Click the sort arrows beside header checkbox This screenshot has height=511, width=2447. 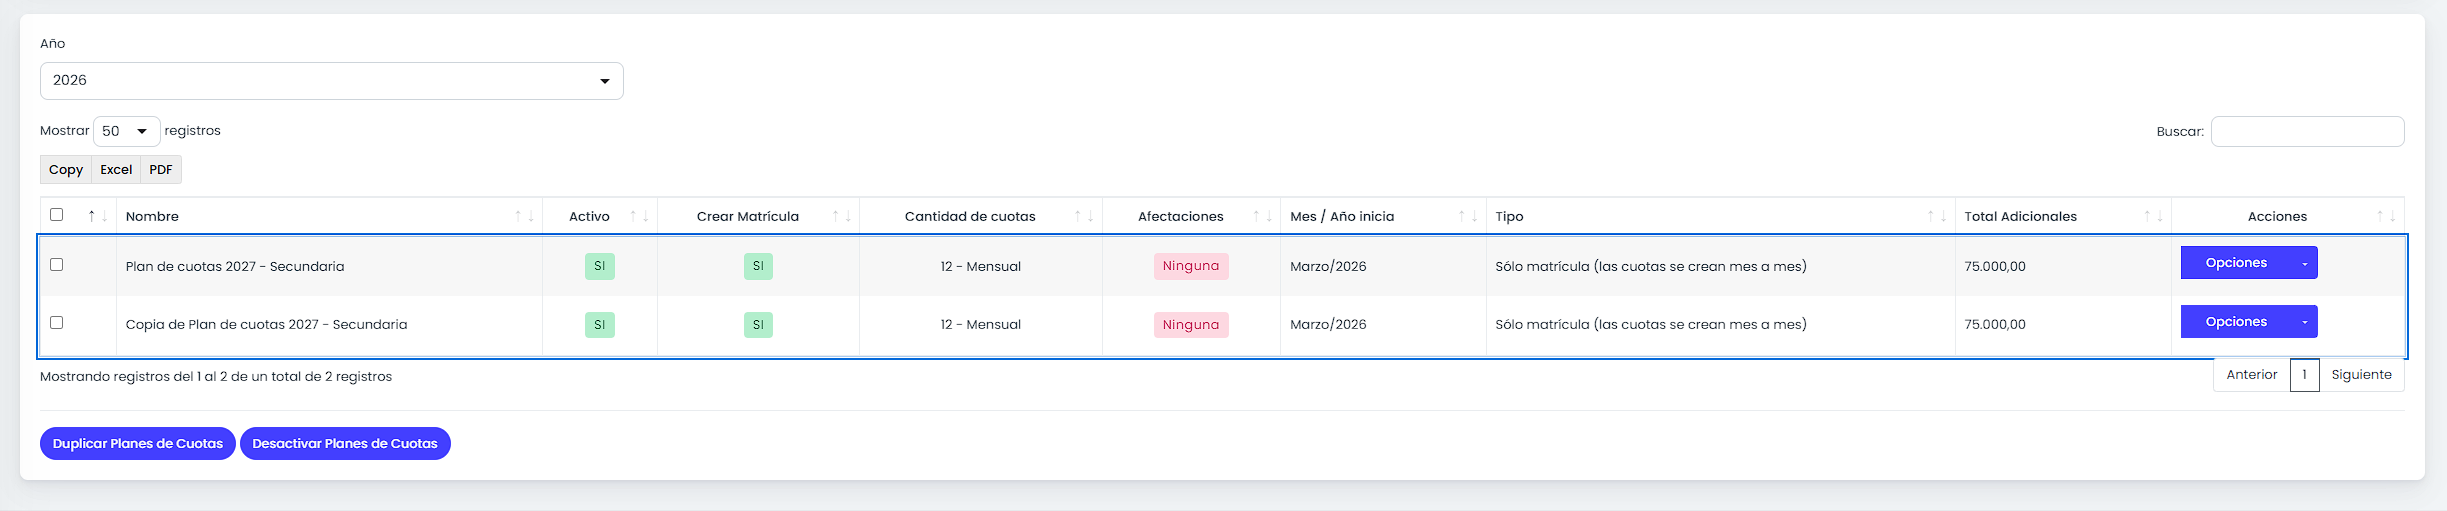click(x=97, y=216)
